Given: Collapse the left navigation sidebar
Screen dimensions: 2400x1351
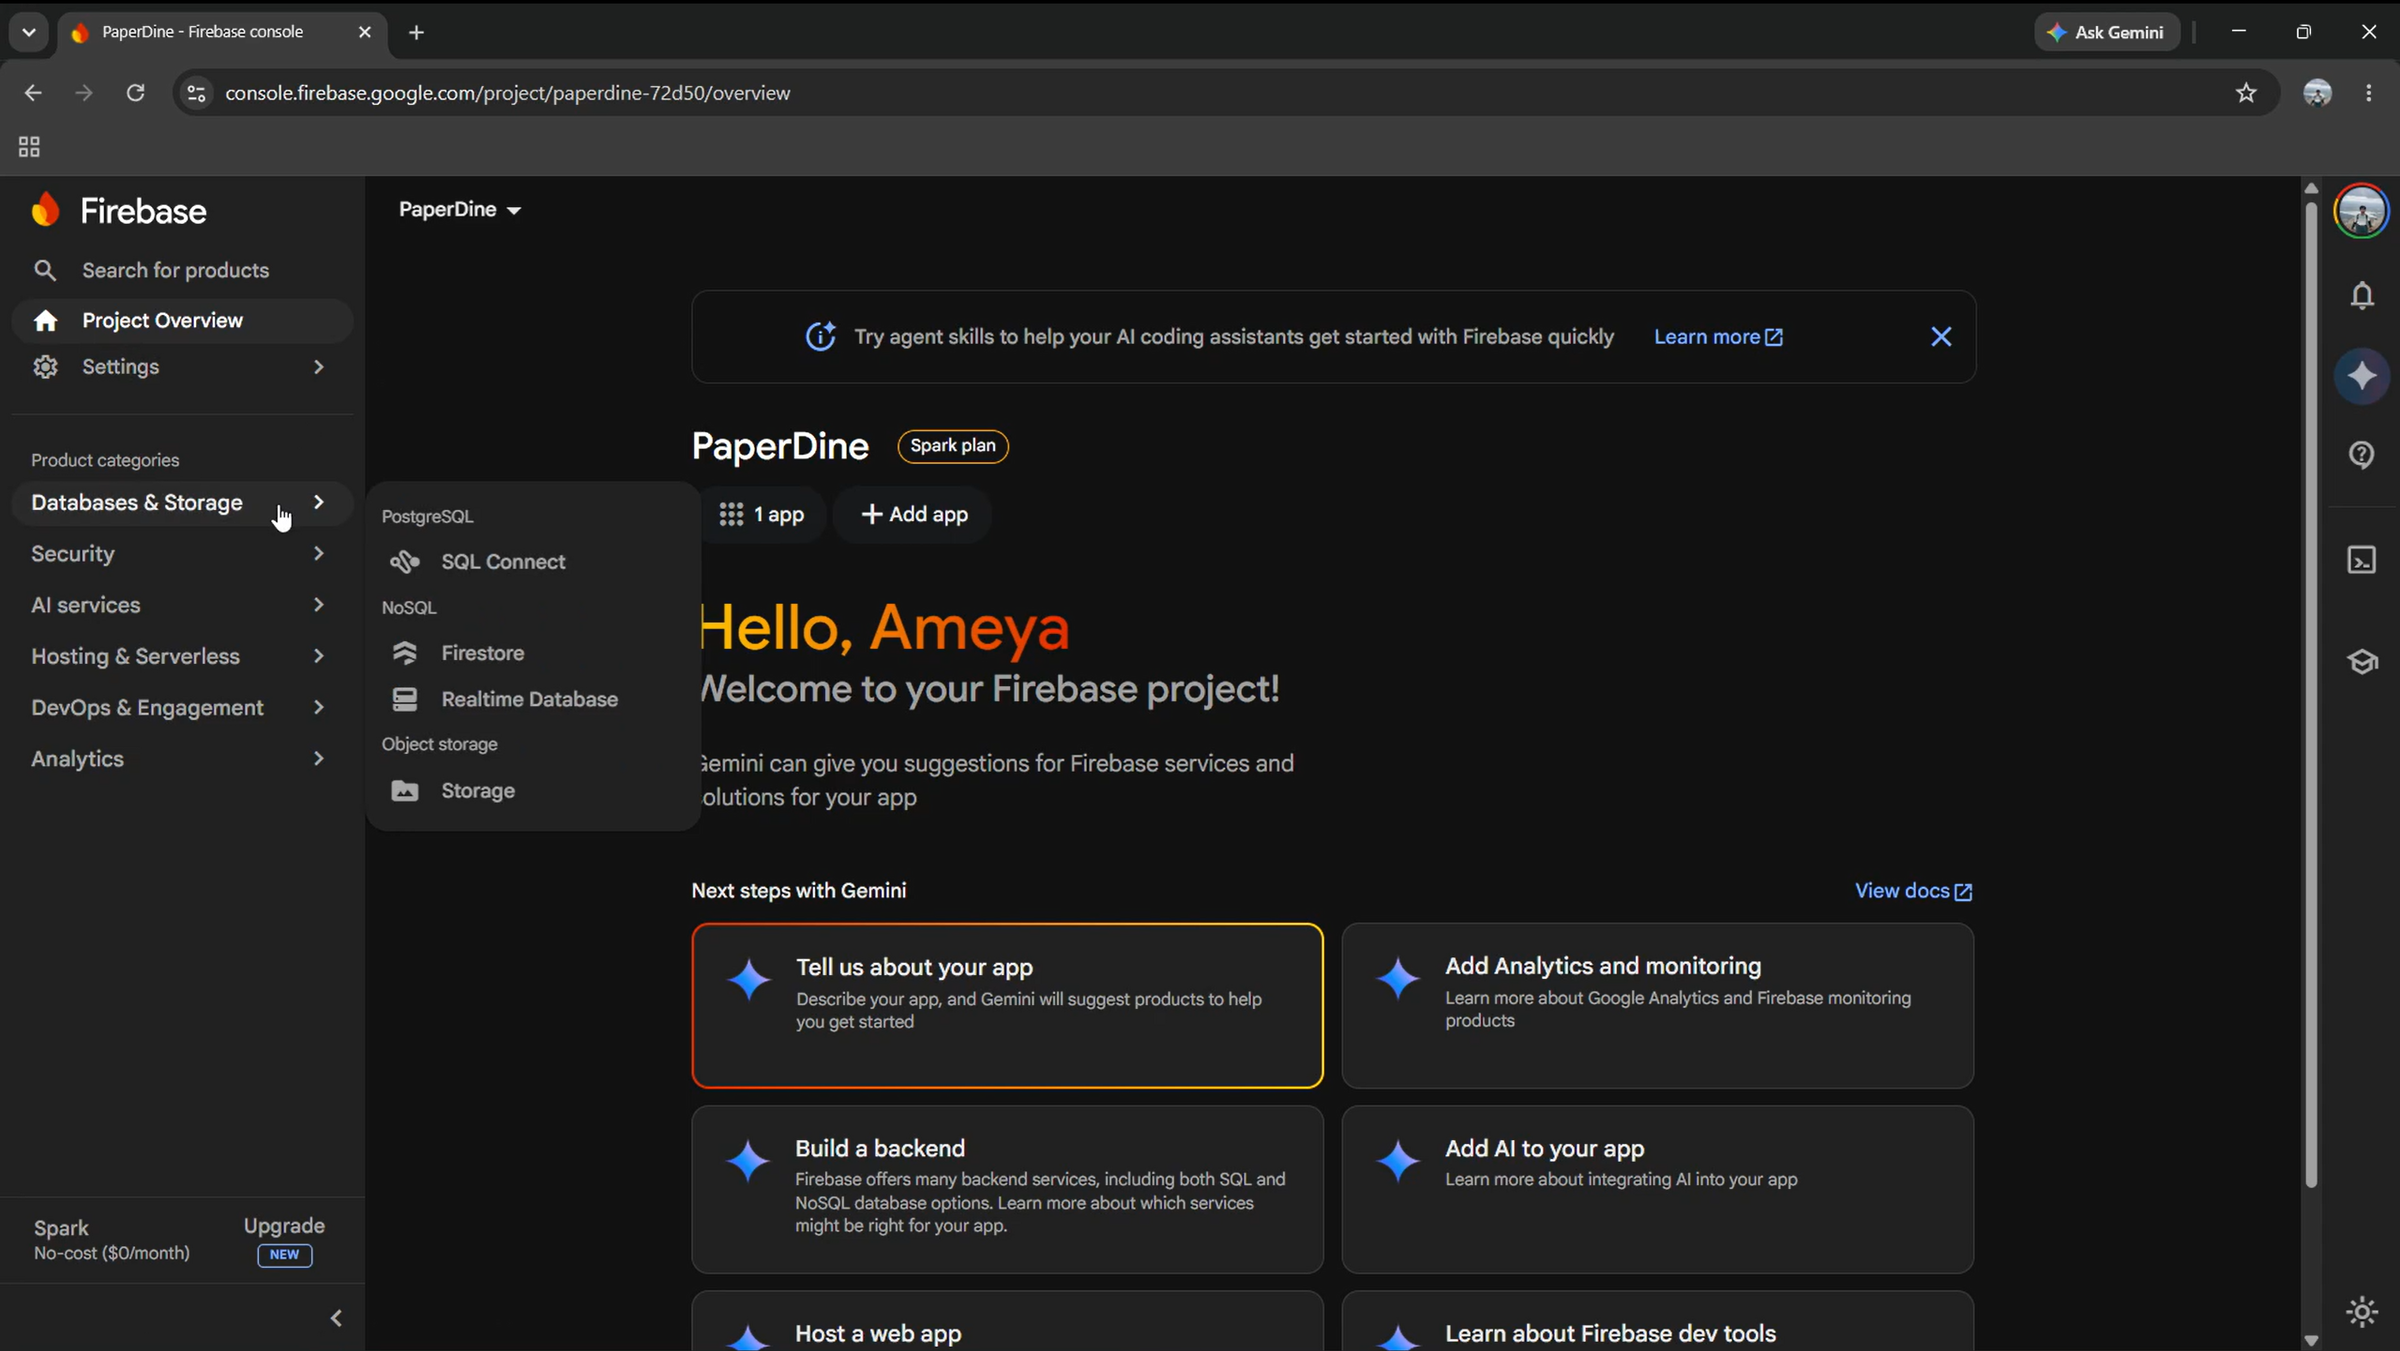Looking at the screenshot, I should click(336, 1318).
